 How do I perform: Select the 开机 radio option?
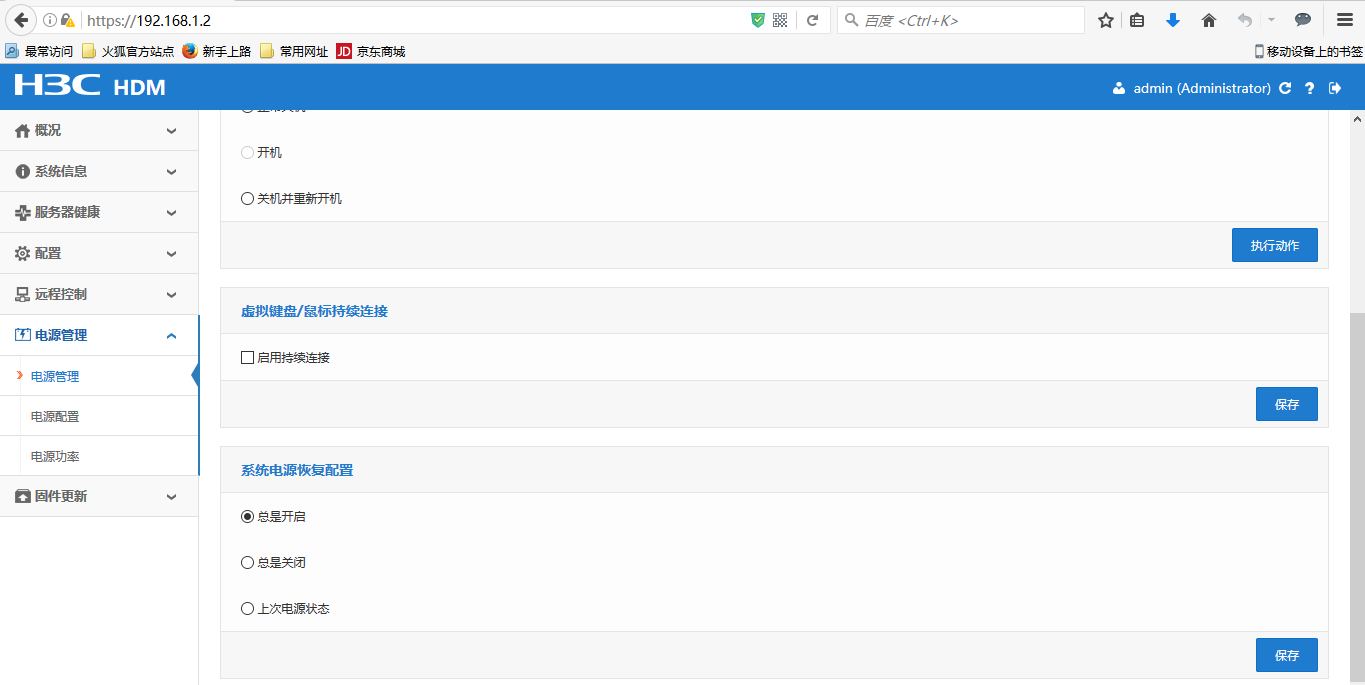pyautogui.click(x=247, y=152)
